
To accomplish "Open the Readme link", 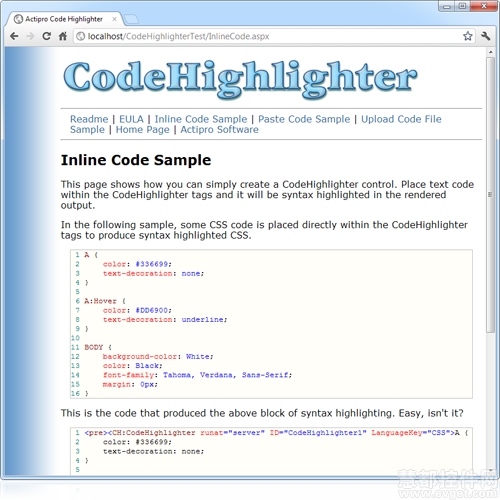I will pos(89,119).
